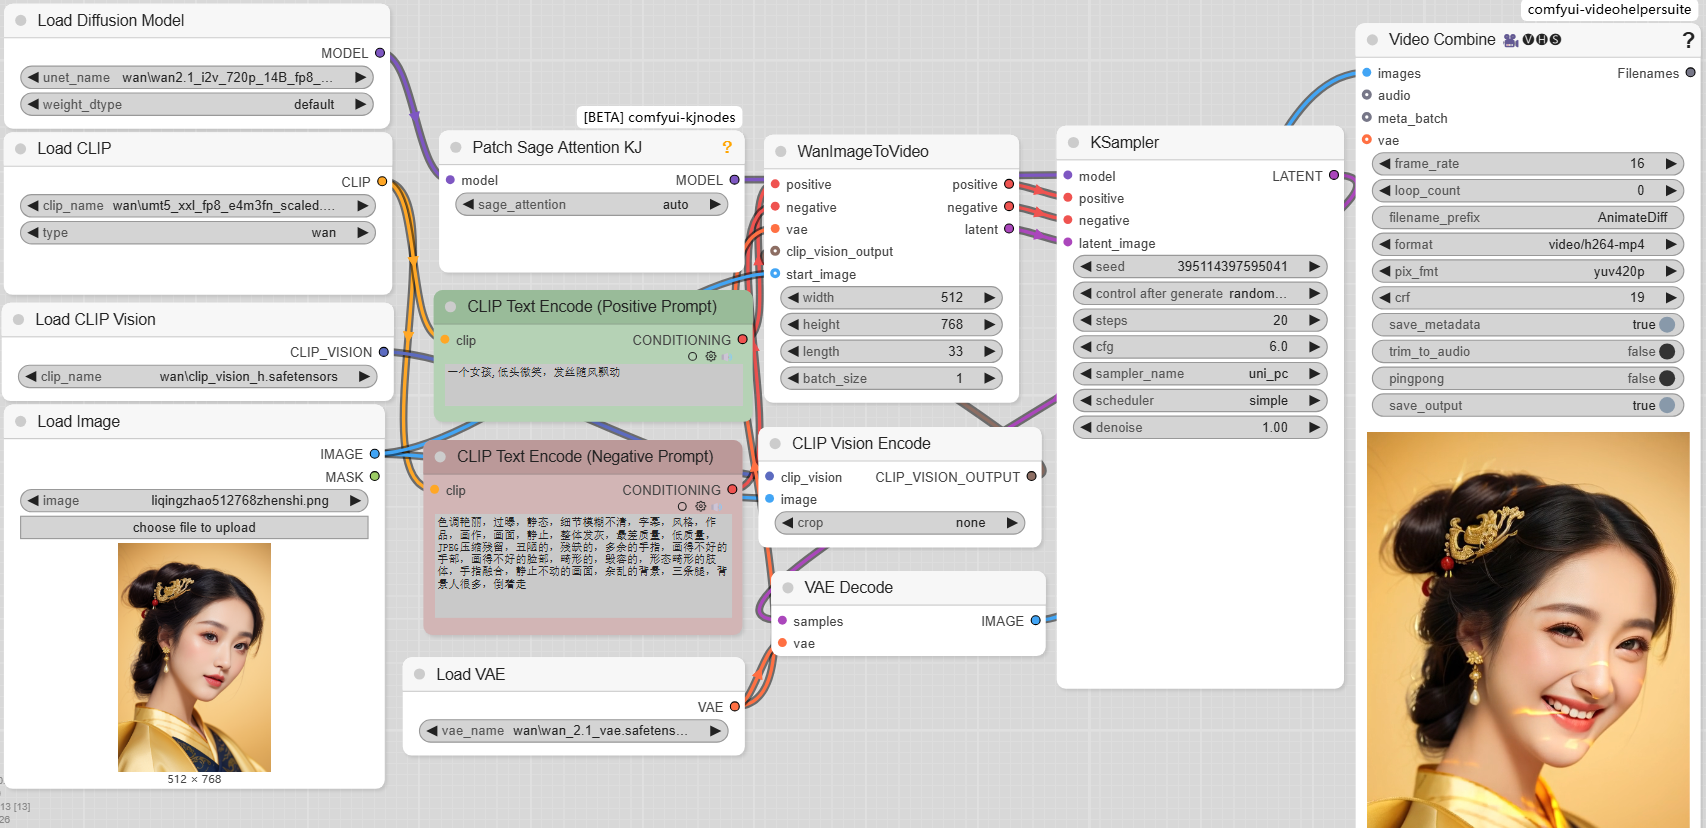Screen dimensions: 1706x828
Task: Decrease cfg using its left arrow
Action: pos(1086,346)
